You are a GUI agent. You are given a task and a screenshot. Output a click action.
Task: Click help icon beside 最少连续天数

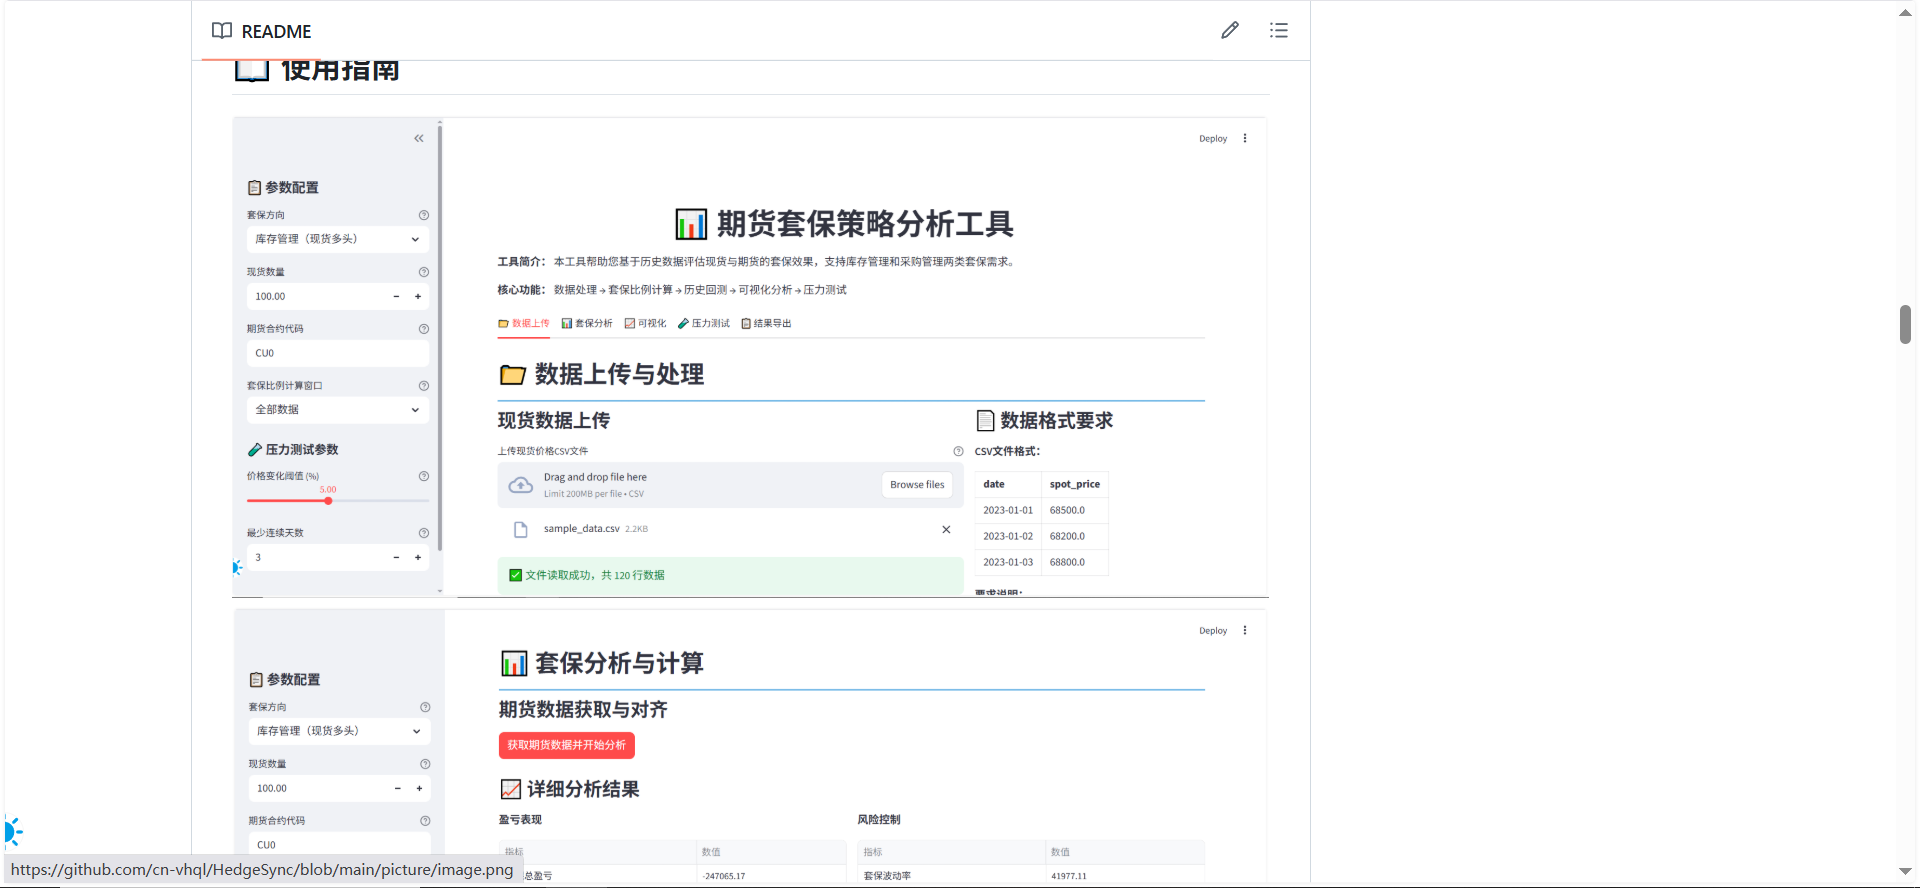point(424,533)
